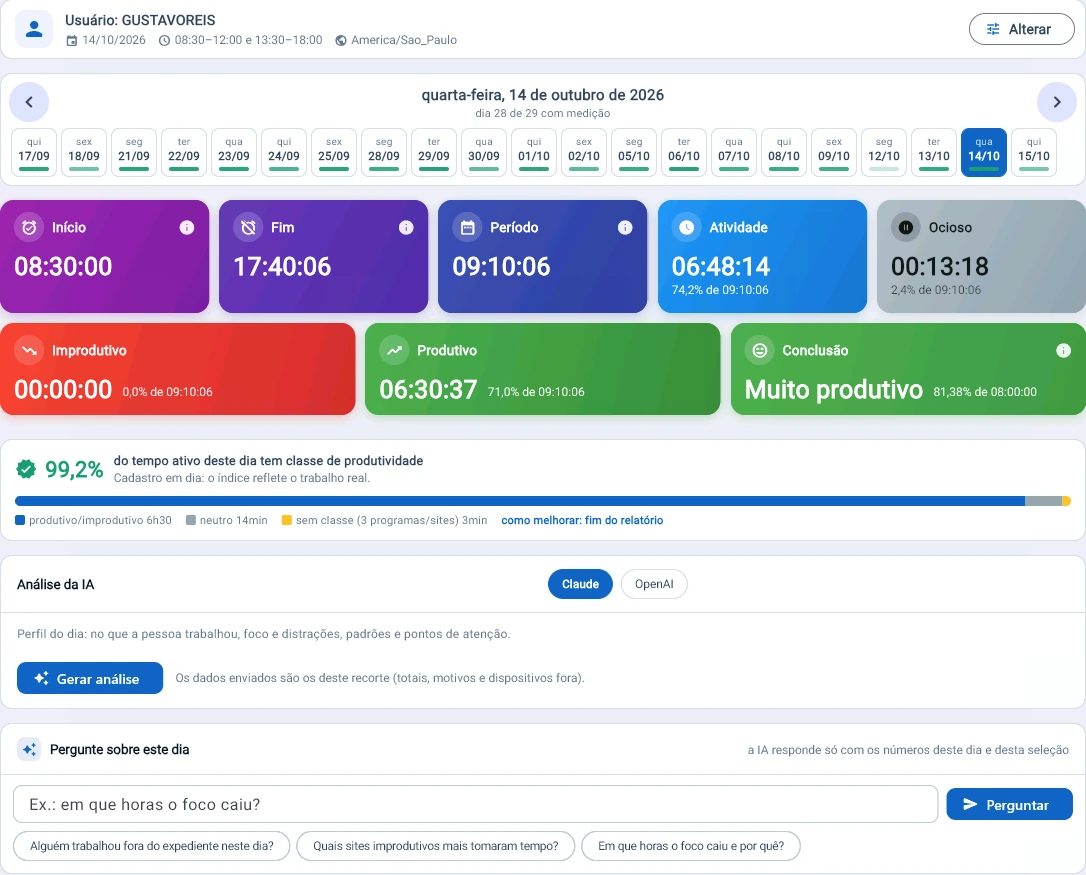The image size is (1086, 875).
Task: Select the day ter 13/10
Action: click(x=934, y=152)
